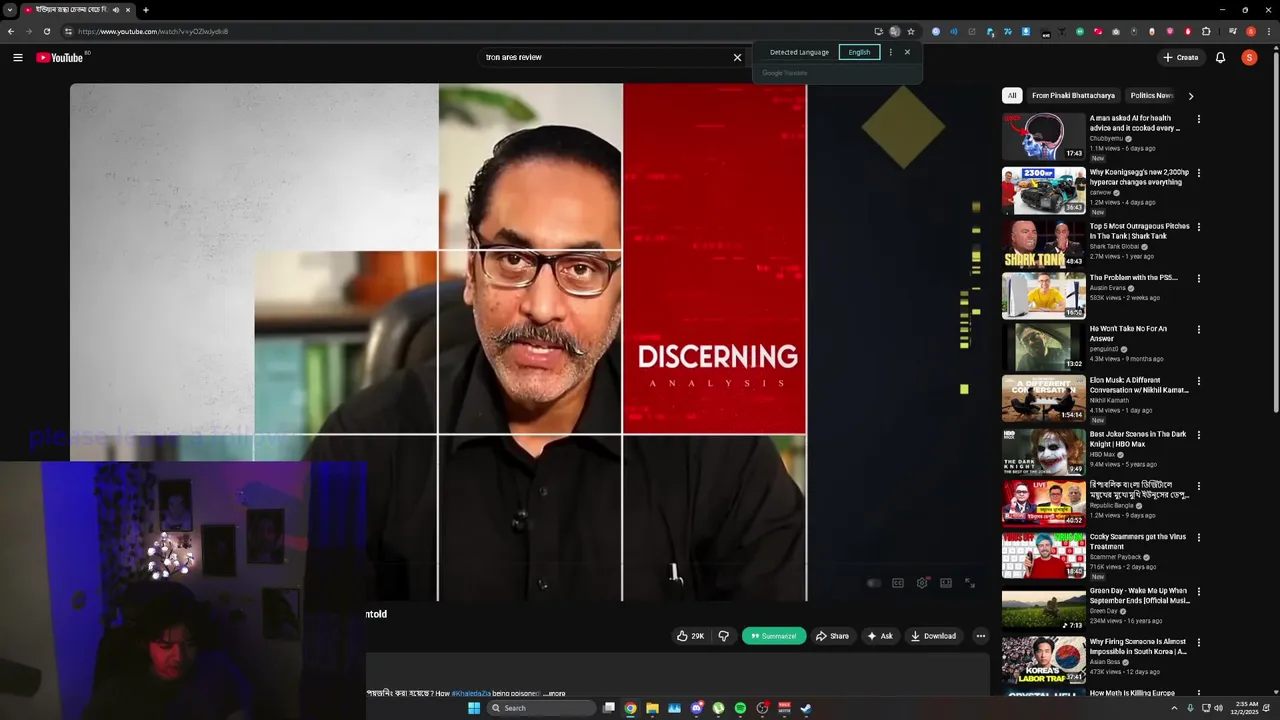Click the Translate icon in address bar

click(x=895, y=31)
